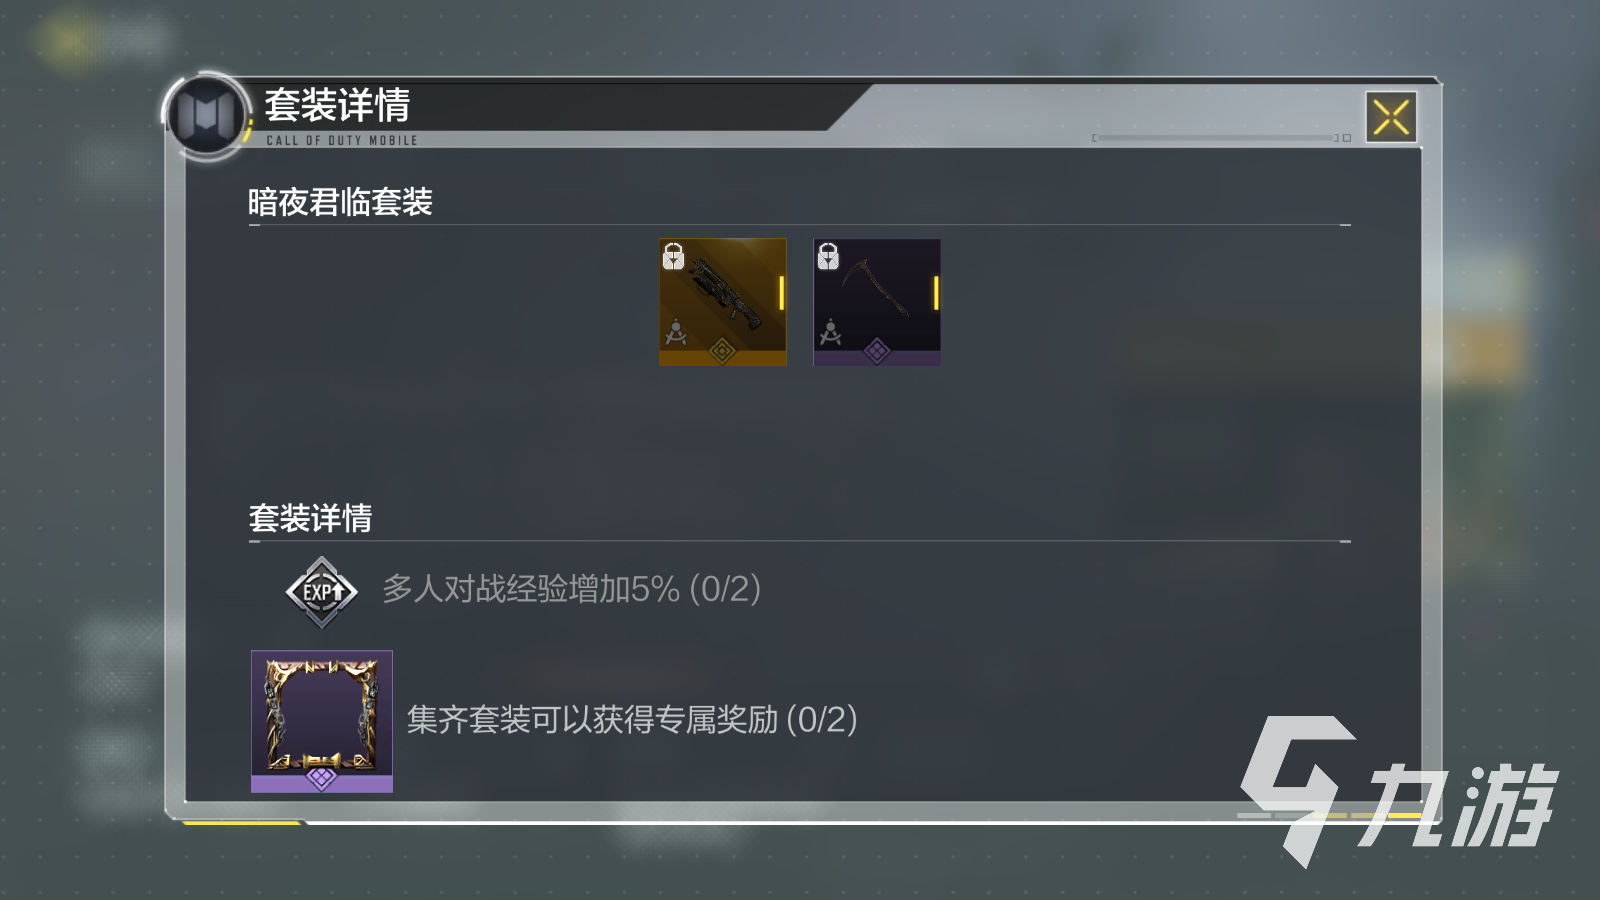1600x900 pixels.
Task: Click the yellow marker bar on the gun tile
Action: click(781, 293)
